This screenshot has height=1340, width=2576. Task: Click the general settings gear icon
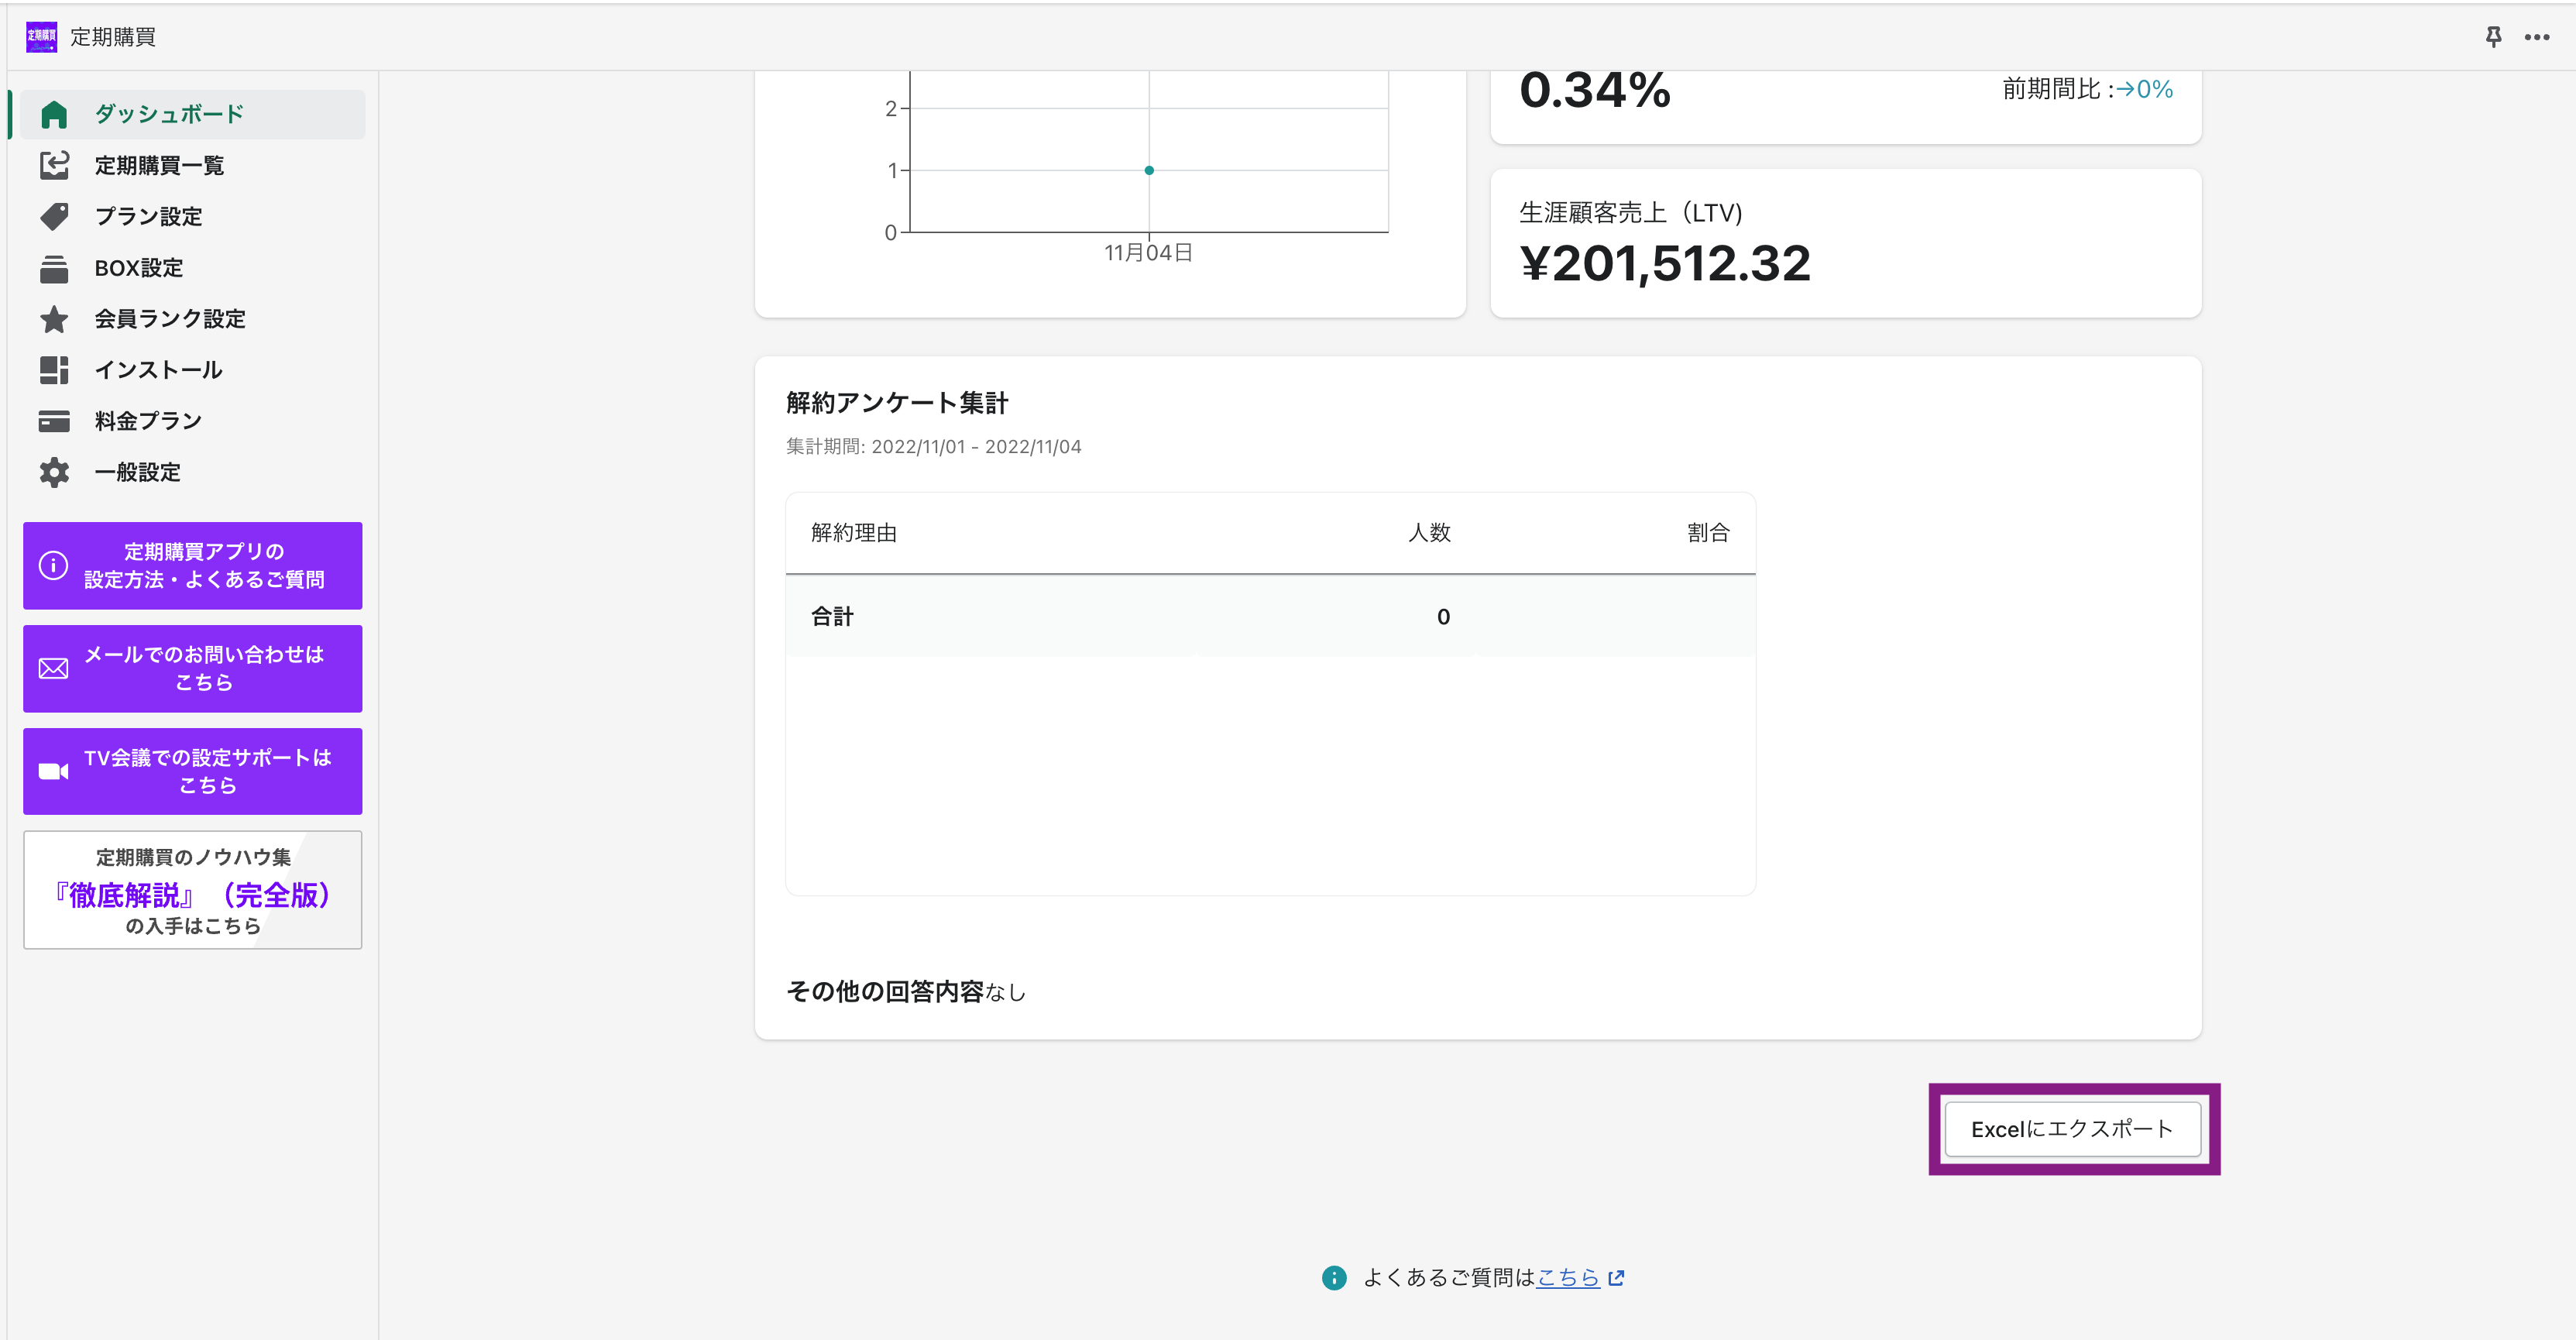click(54, 472)
